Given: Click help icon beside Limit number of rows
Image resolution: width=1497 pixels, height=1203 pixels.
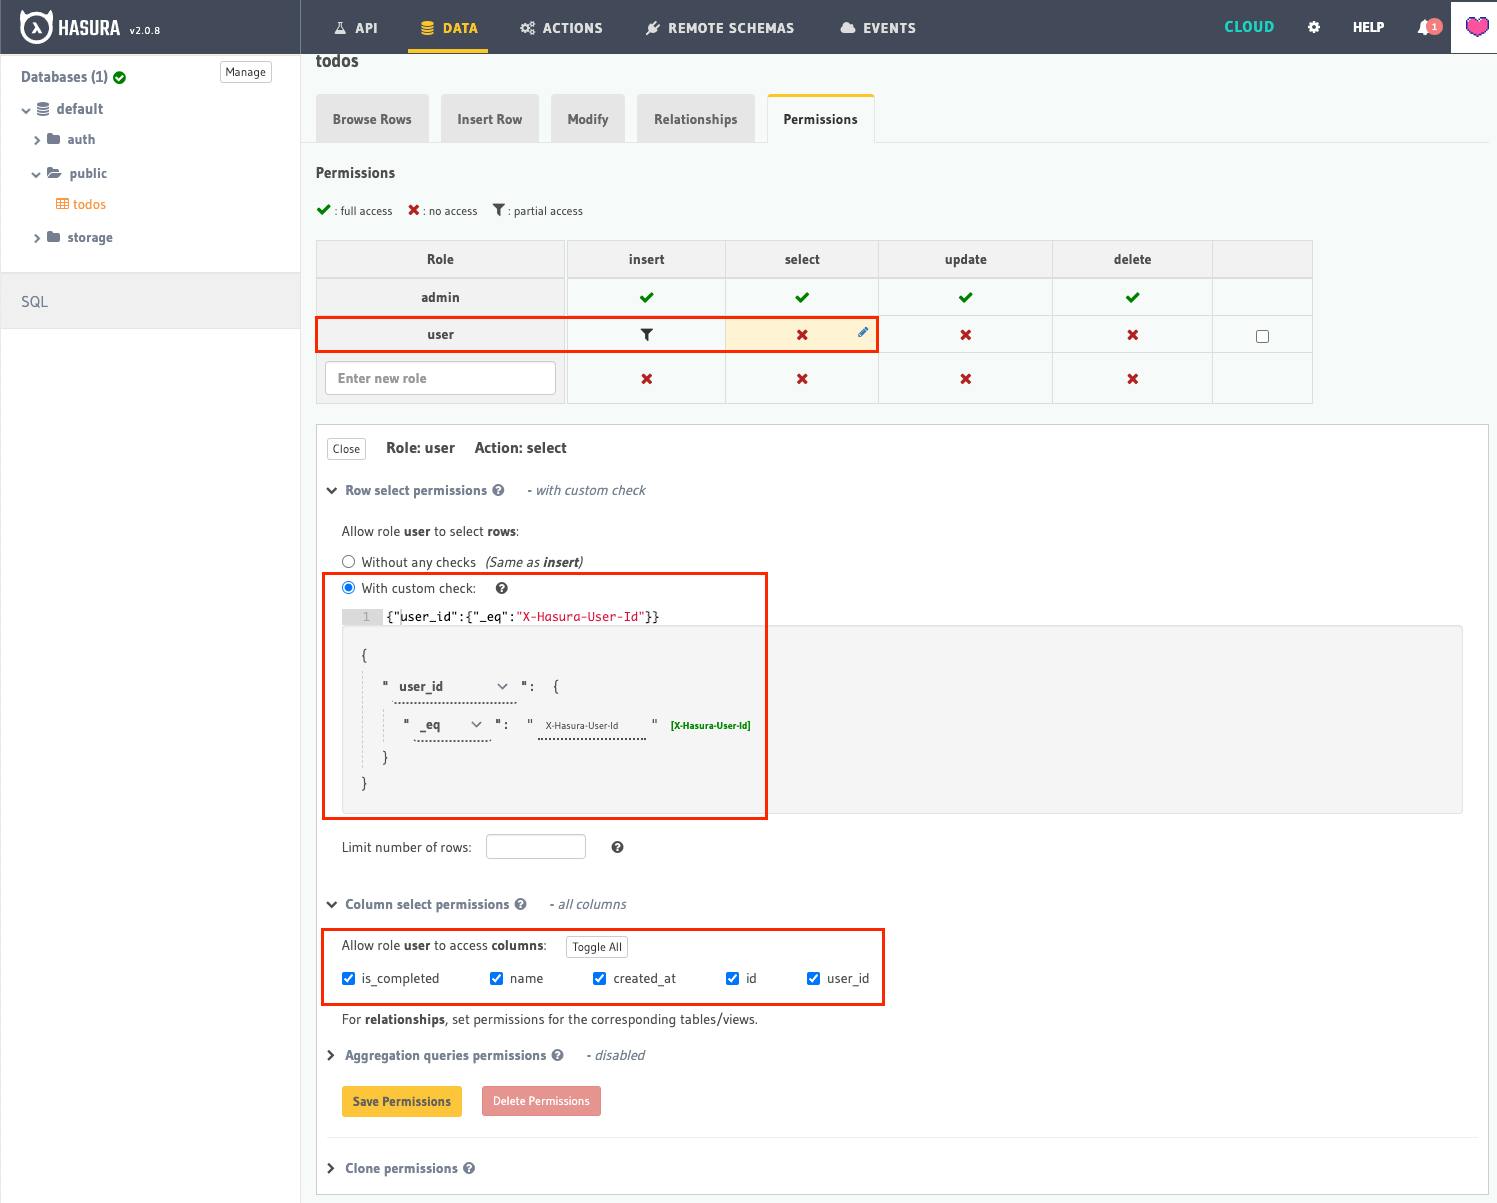Looking at the screenshot, I should 617,847.
